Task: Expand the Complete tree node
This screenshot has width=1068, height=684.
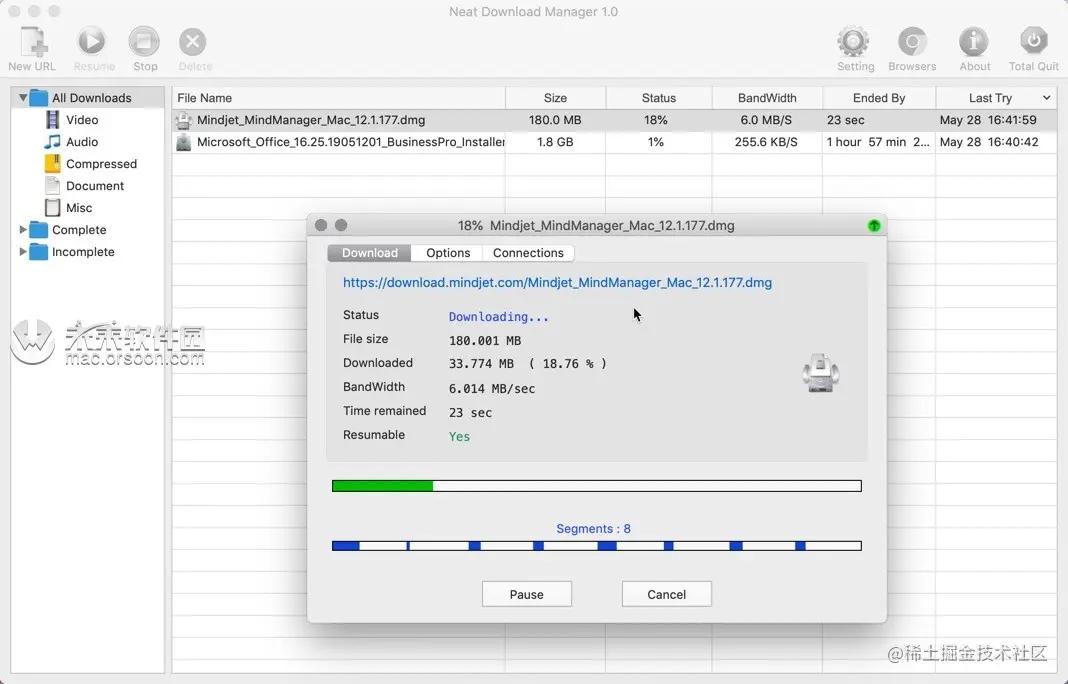Action: coord(22,230)
